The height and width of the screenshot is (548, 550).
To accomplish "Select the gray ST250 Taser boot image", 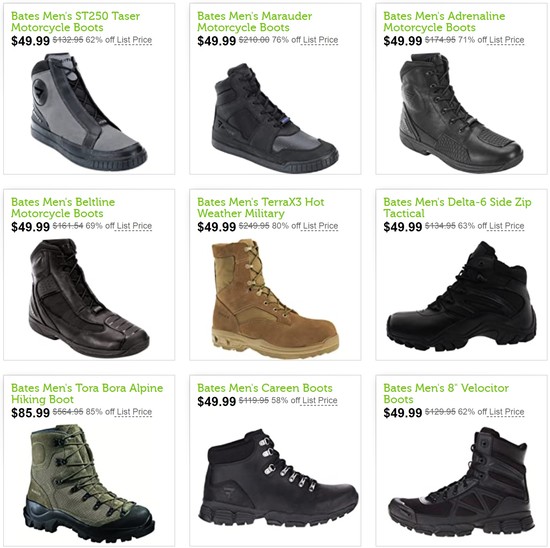I will (x=89, y=111).
